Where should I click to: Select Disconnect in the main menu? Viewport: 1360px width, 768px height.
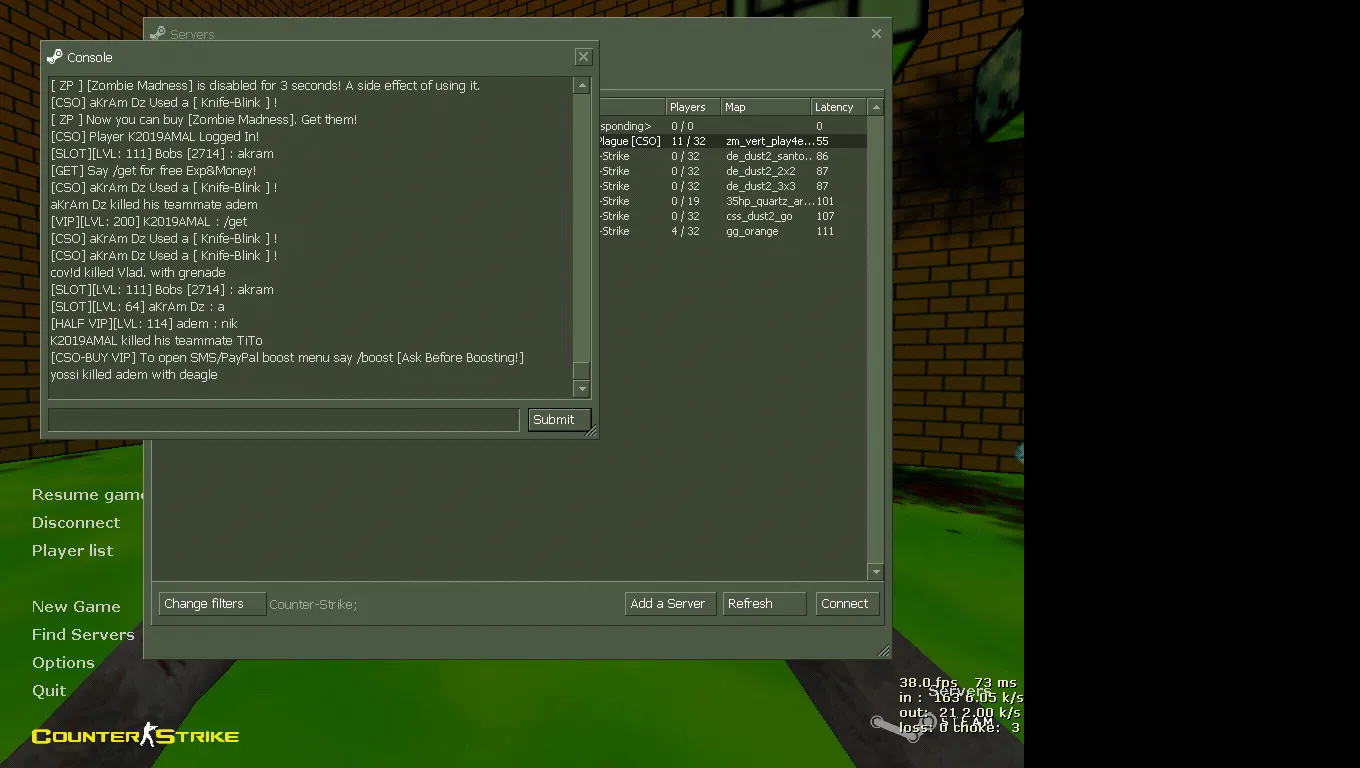[x=76, y=523]
